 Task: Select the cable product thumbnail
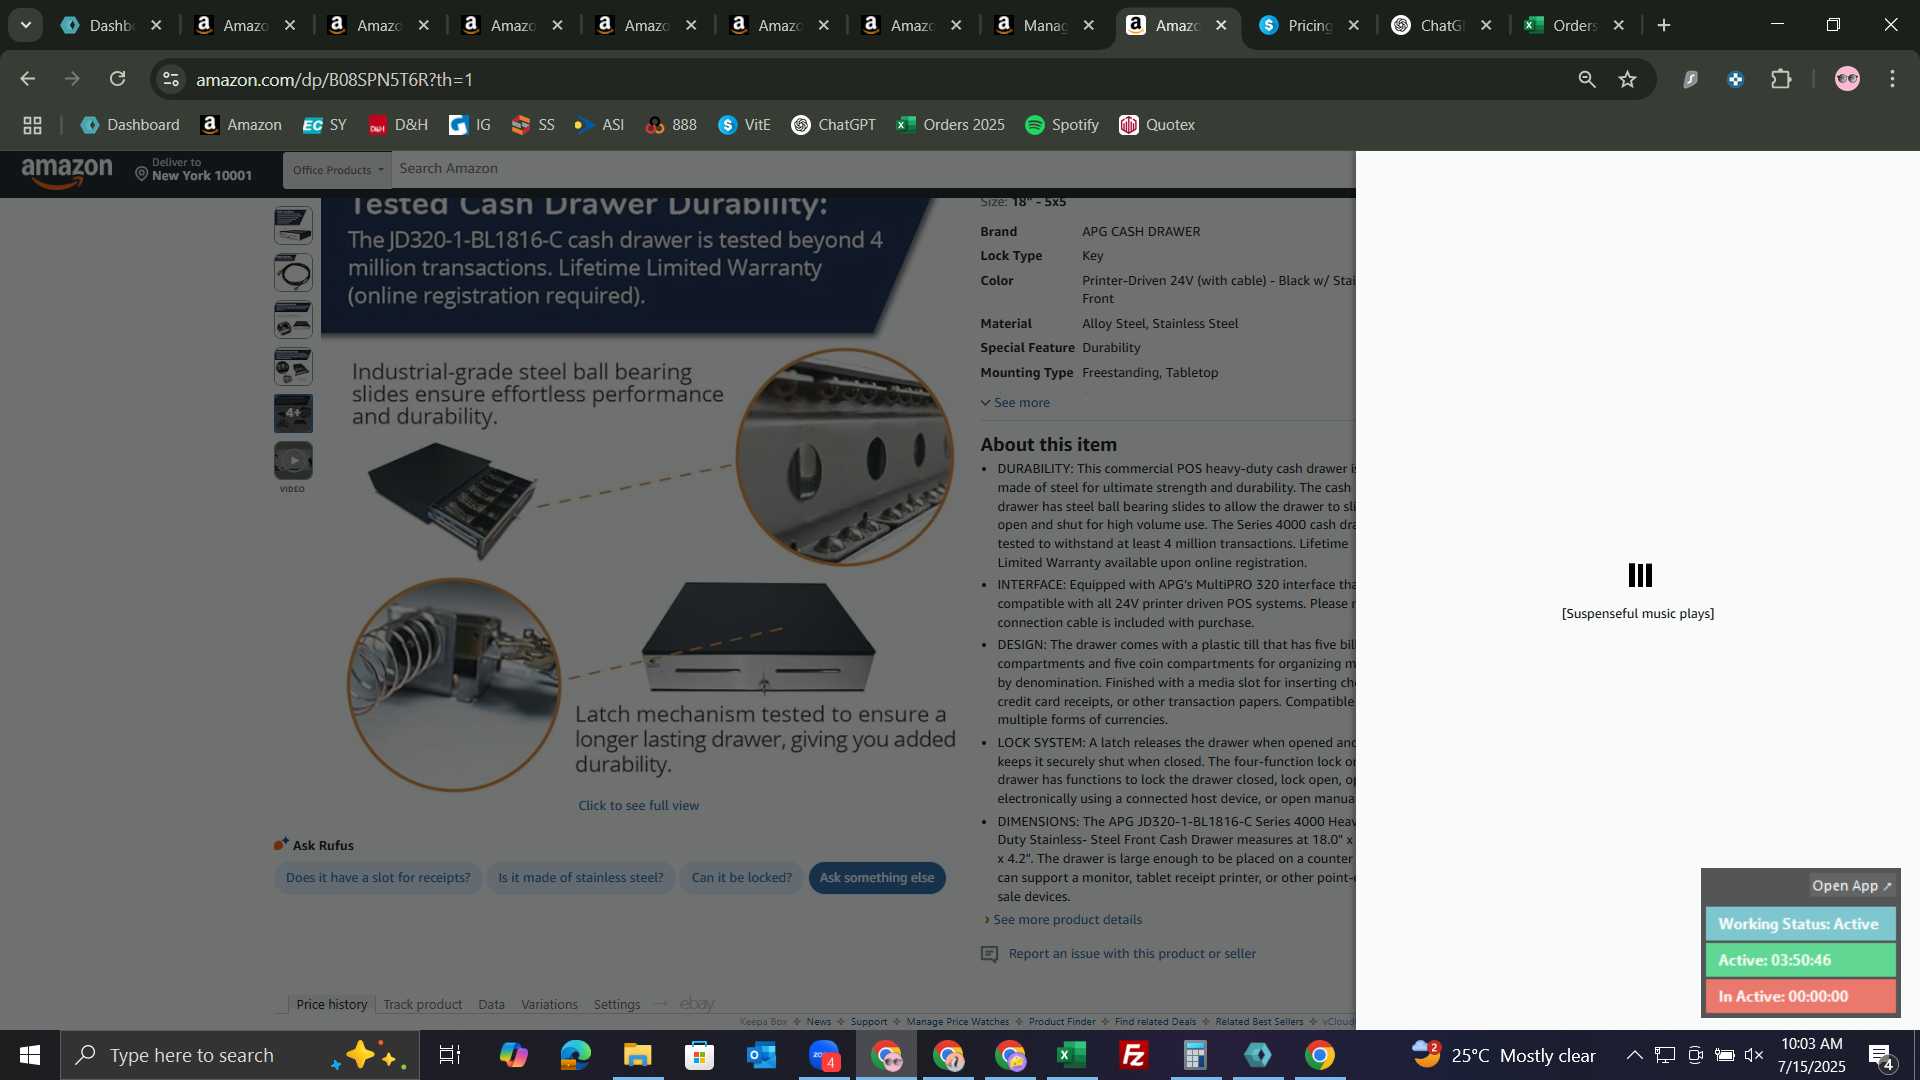pos(293,273)
